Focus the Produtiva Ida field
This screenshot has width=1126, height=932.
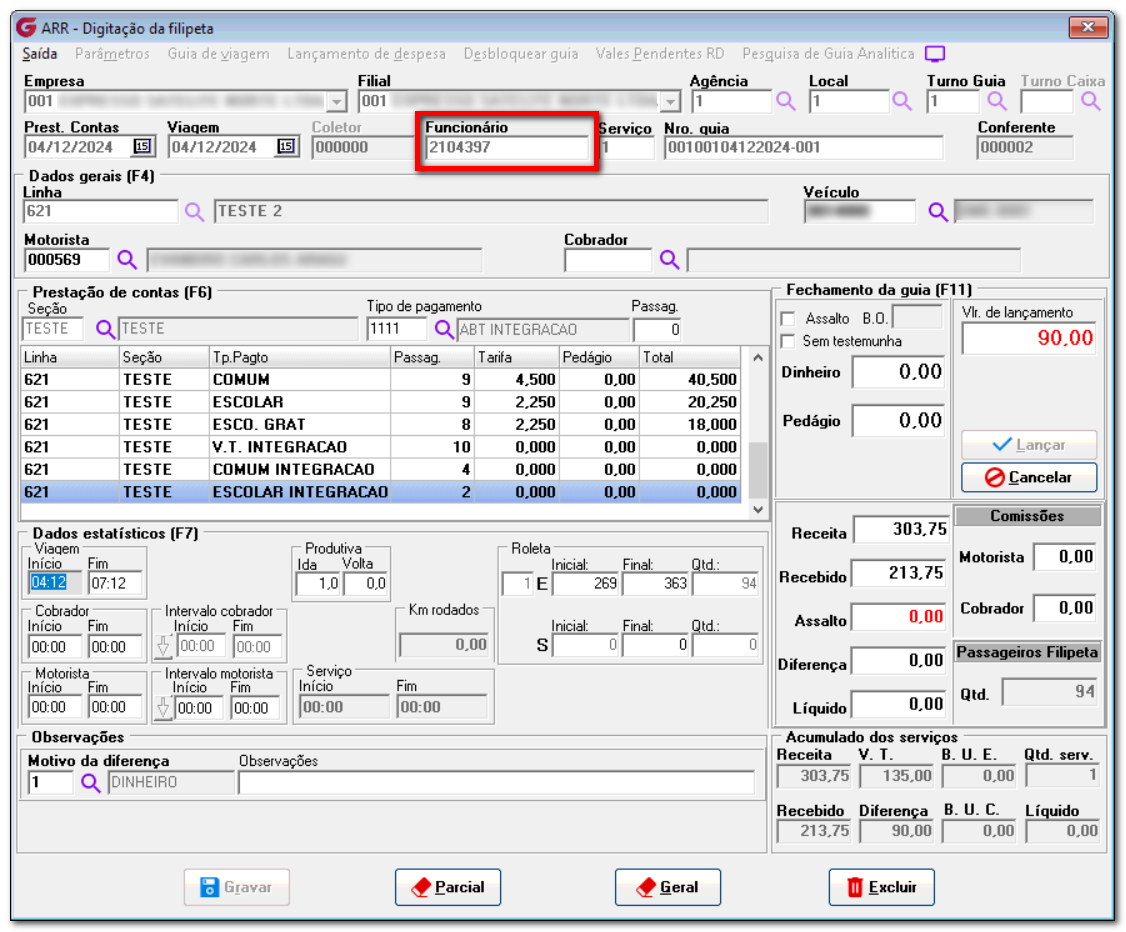click(x=319, y=584)
